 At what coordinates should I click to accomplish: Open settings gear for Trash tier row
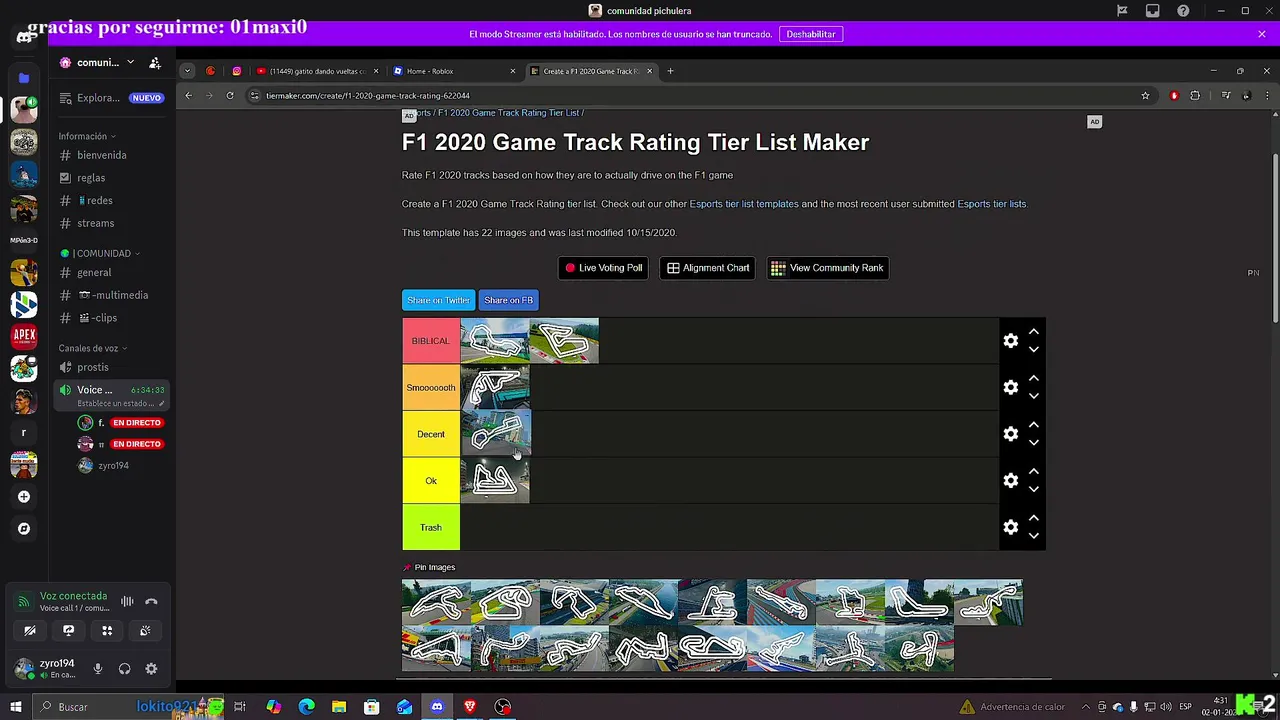click(1011, 527)
